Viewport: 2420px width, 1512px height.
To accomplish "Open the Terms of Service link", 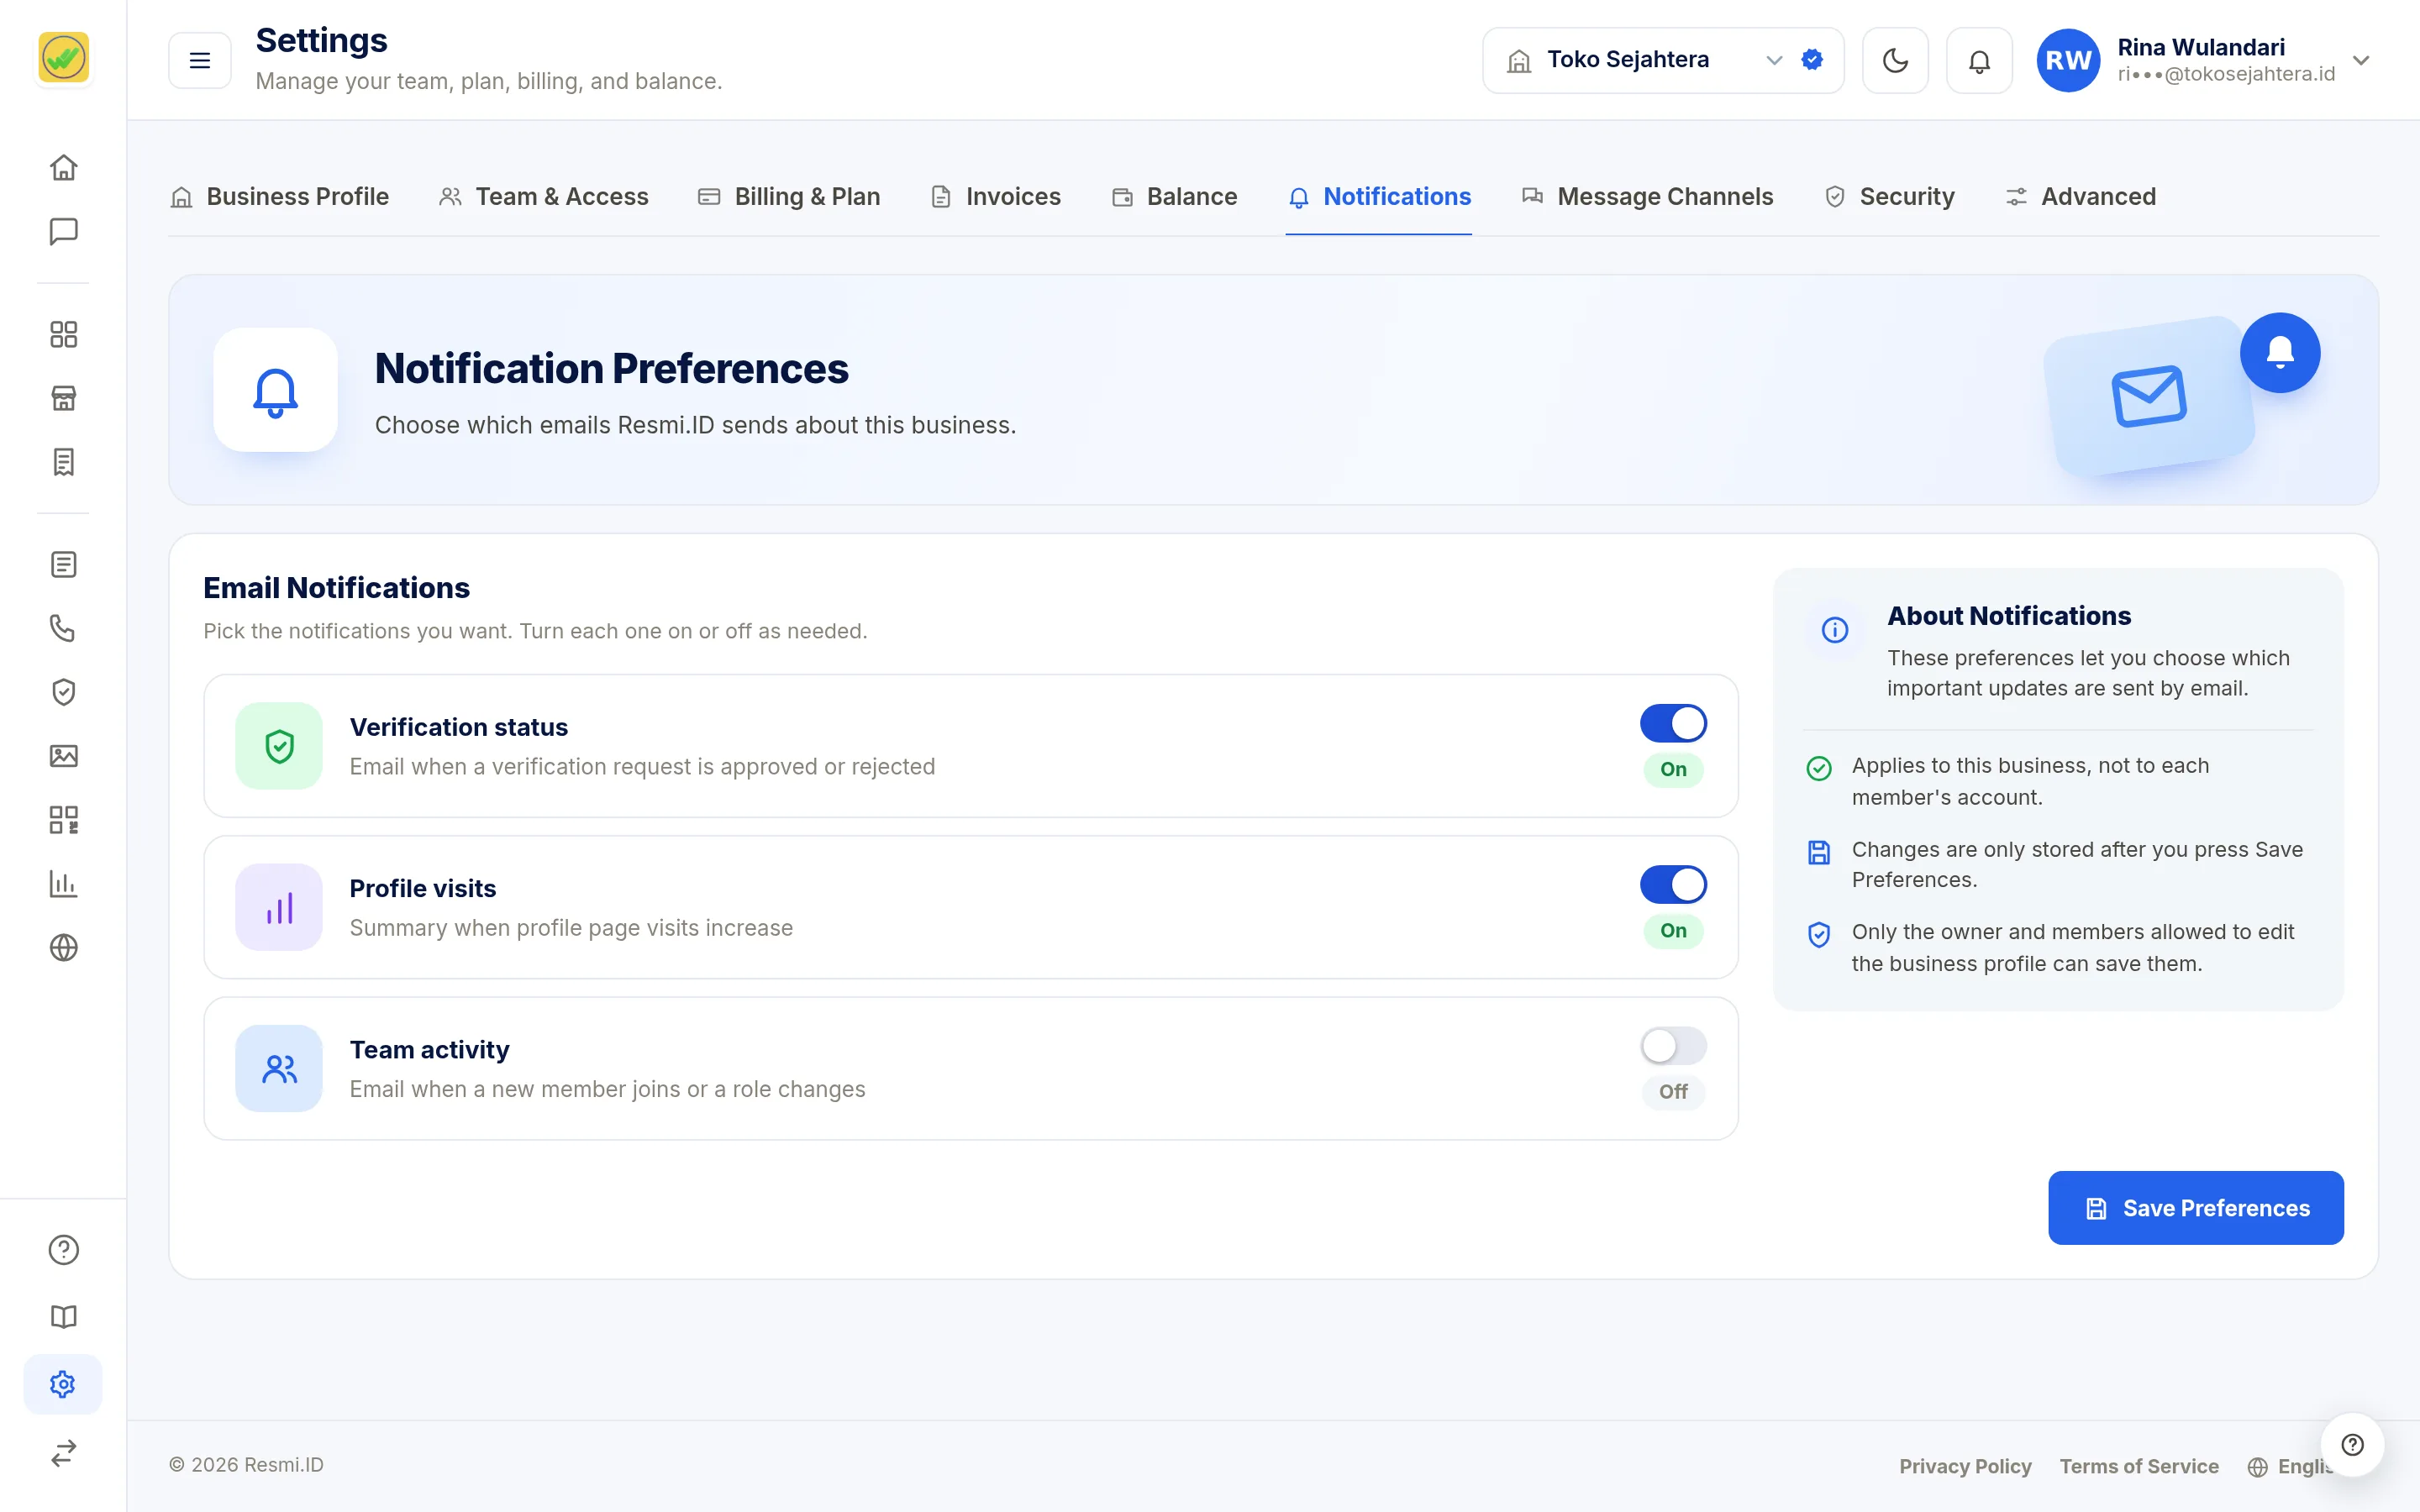I will click(x=2139, y=1466).
